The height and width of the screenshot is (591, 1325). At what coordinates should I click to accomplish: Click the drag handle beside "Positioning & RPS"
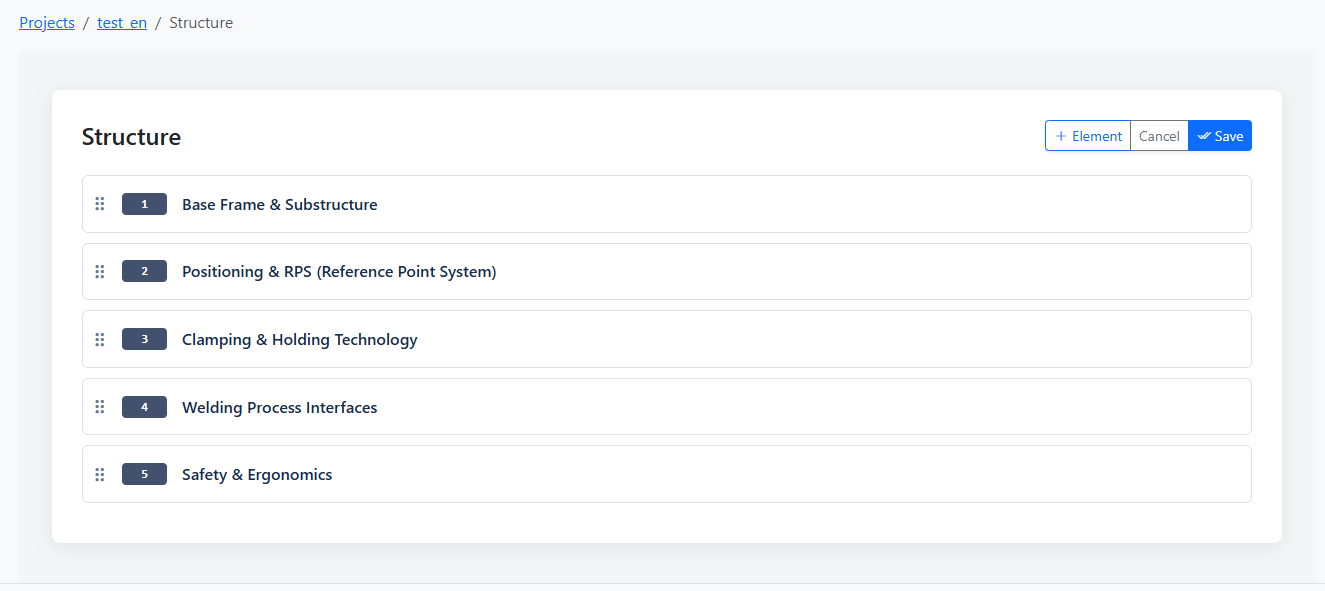pos(99,271)
